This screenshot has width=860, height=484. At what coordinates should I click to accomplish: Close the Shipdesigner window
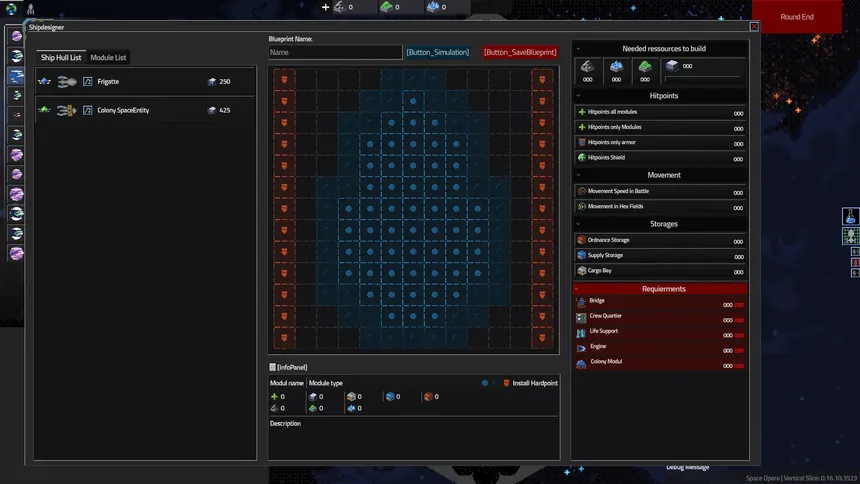(x=754, y=26)
